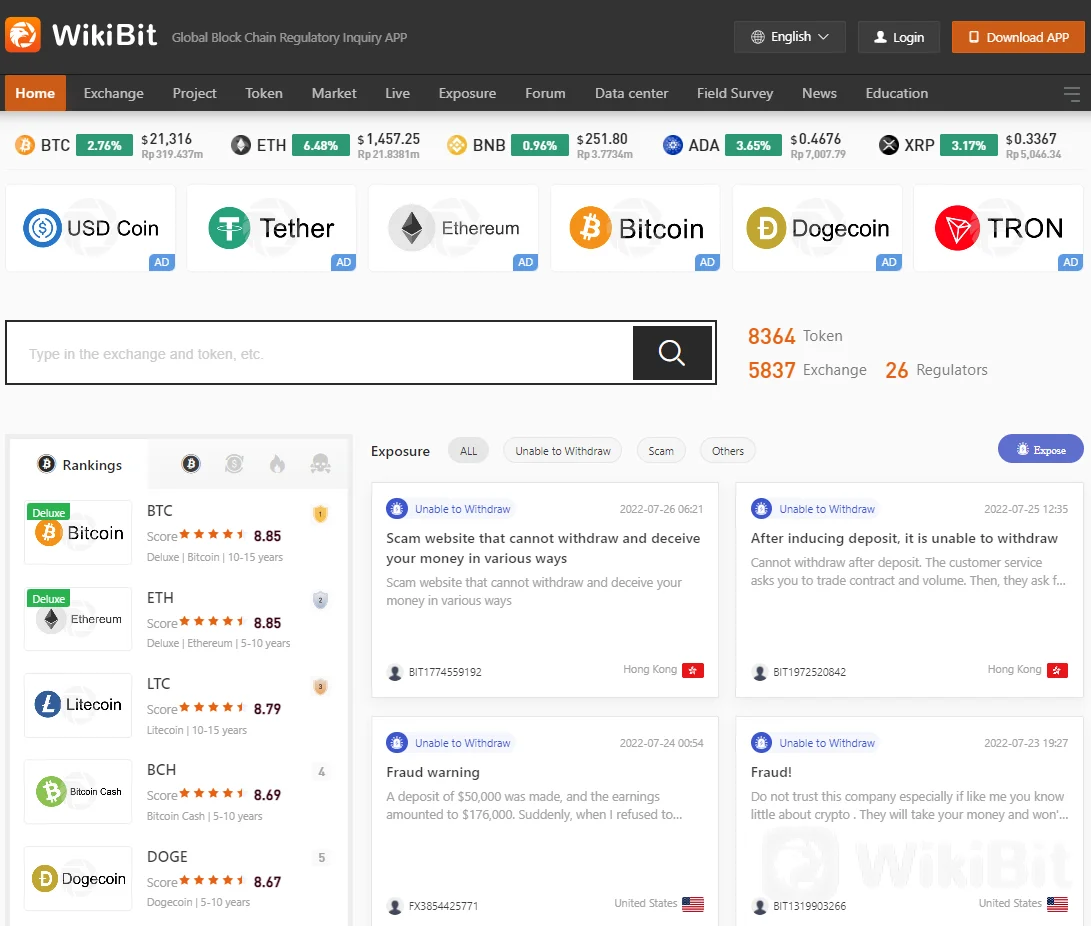Open the Bitcoin ad card

coord(635,228)
